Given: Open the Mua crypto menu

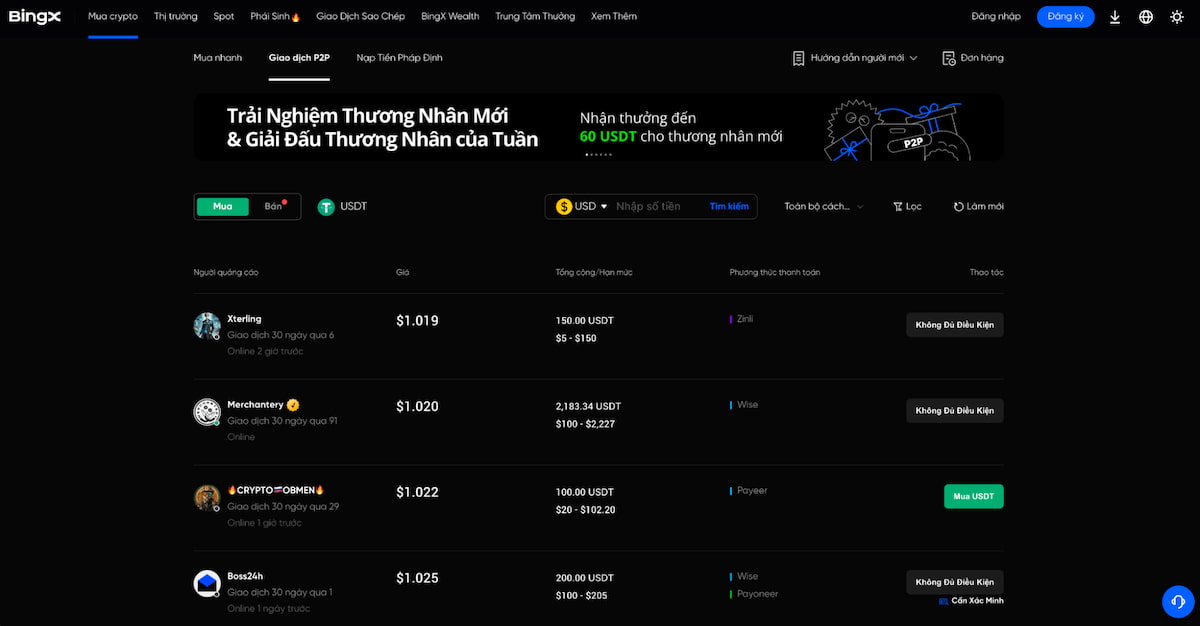Looking at the screenshot, I should [x=113, y=16].
